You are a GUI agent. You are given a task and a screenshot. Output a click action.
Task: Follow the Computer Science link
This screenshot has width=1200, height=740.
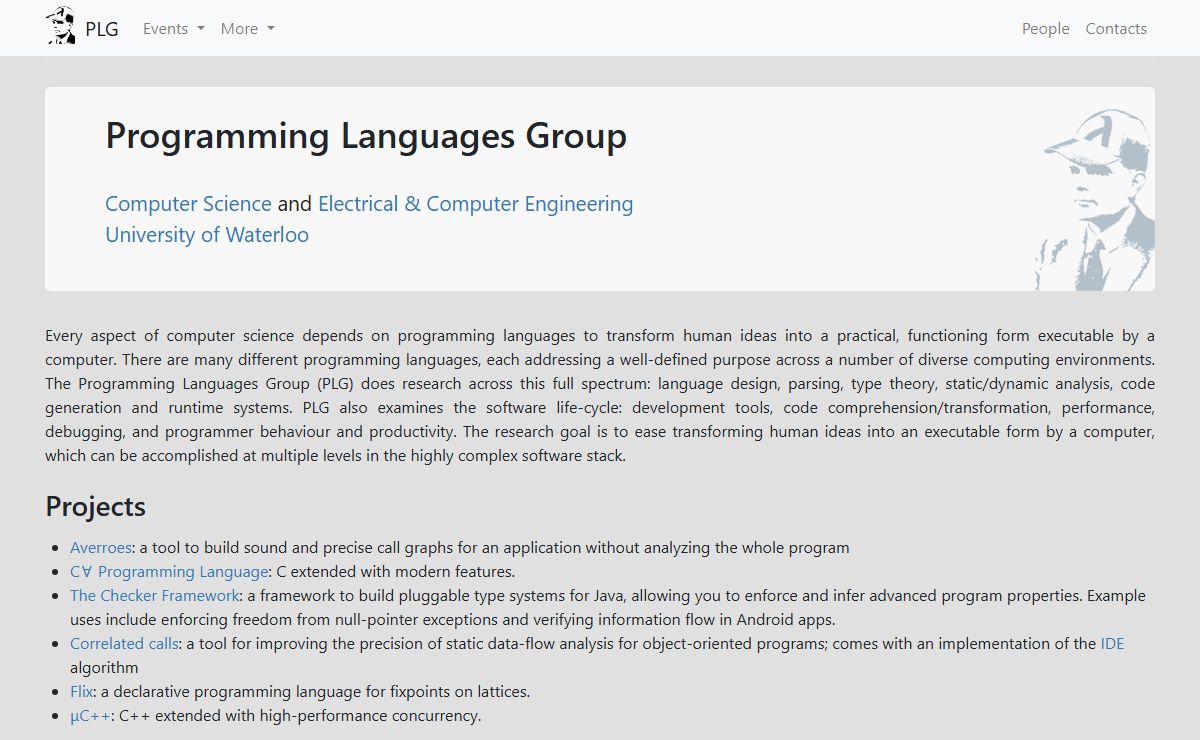(188, 204)
